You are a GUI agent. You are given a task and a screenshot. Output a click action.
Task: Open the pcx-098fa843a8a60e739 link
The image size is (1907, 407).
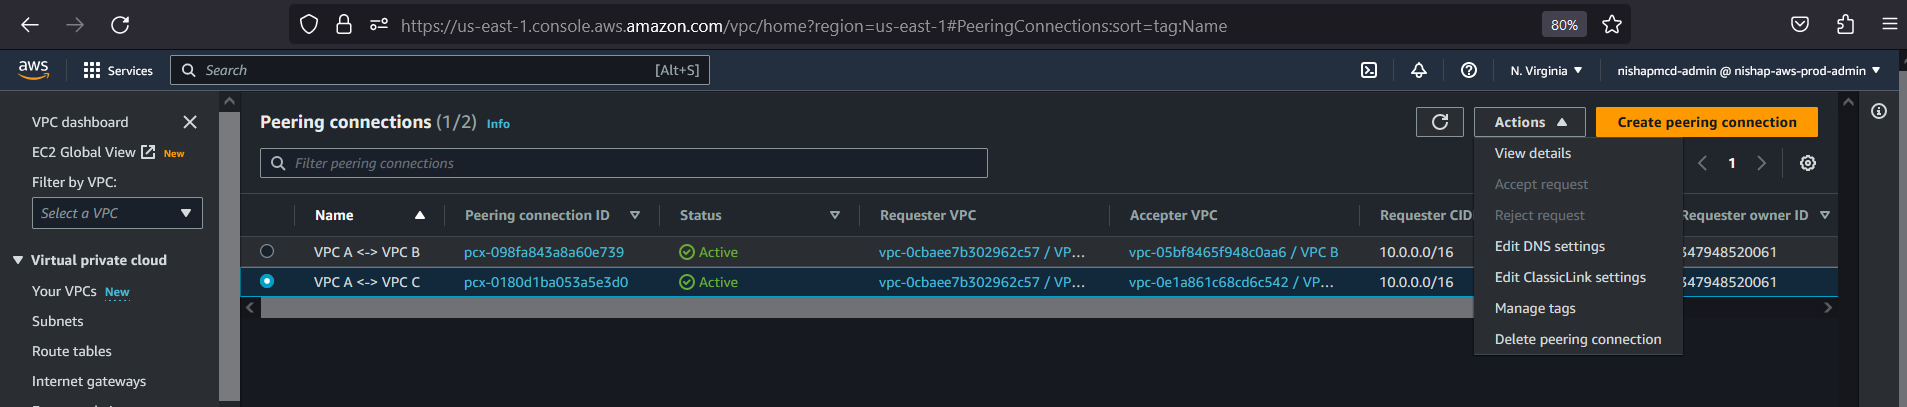(544, 252)
